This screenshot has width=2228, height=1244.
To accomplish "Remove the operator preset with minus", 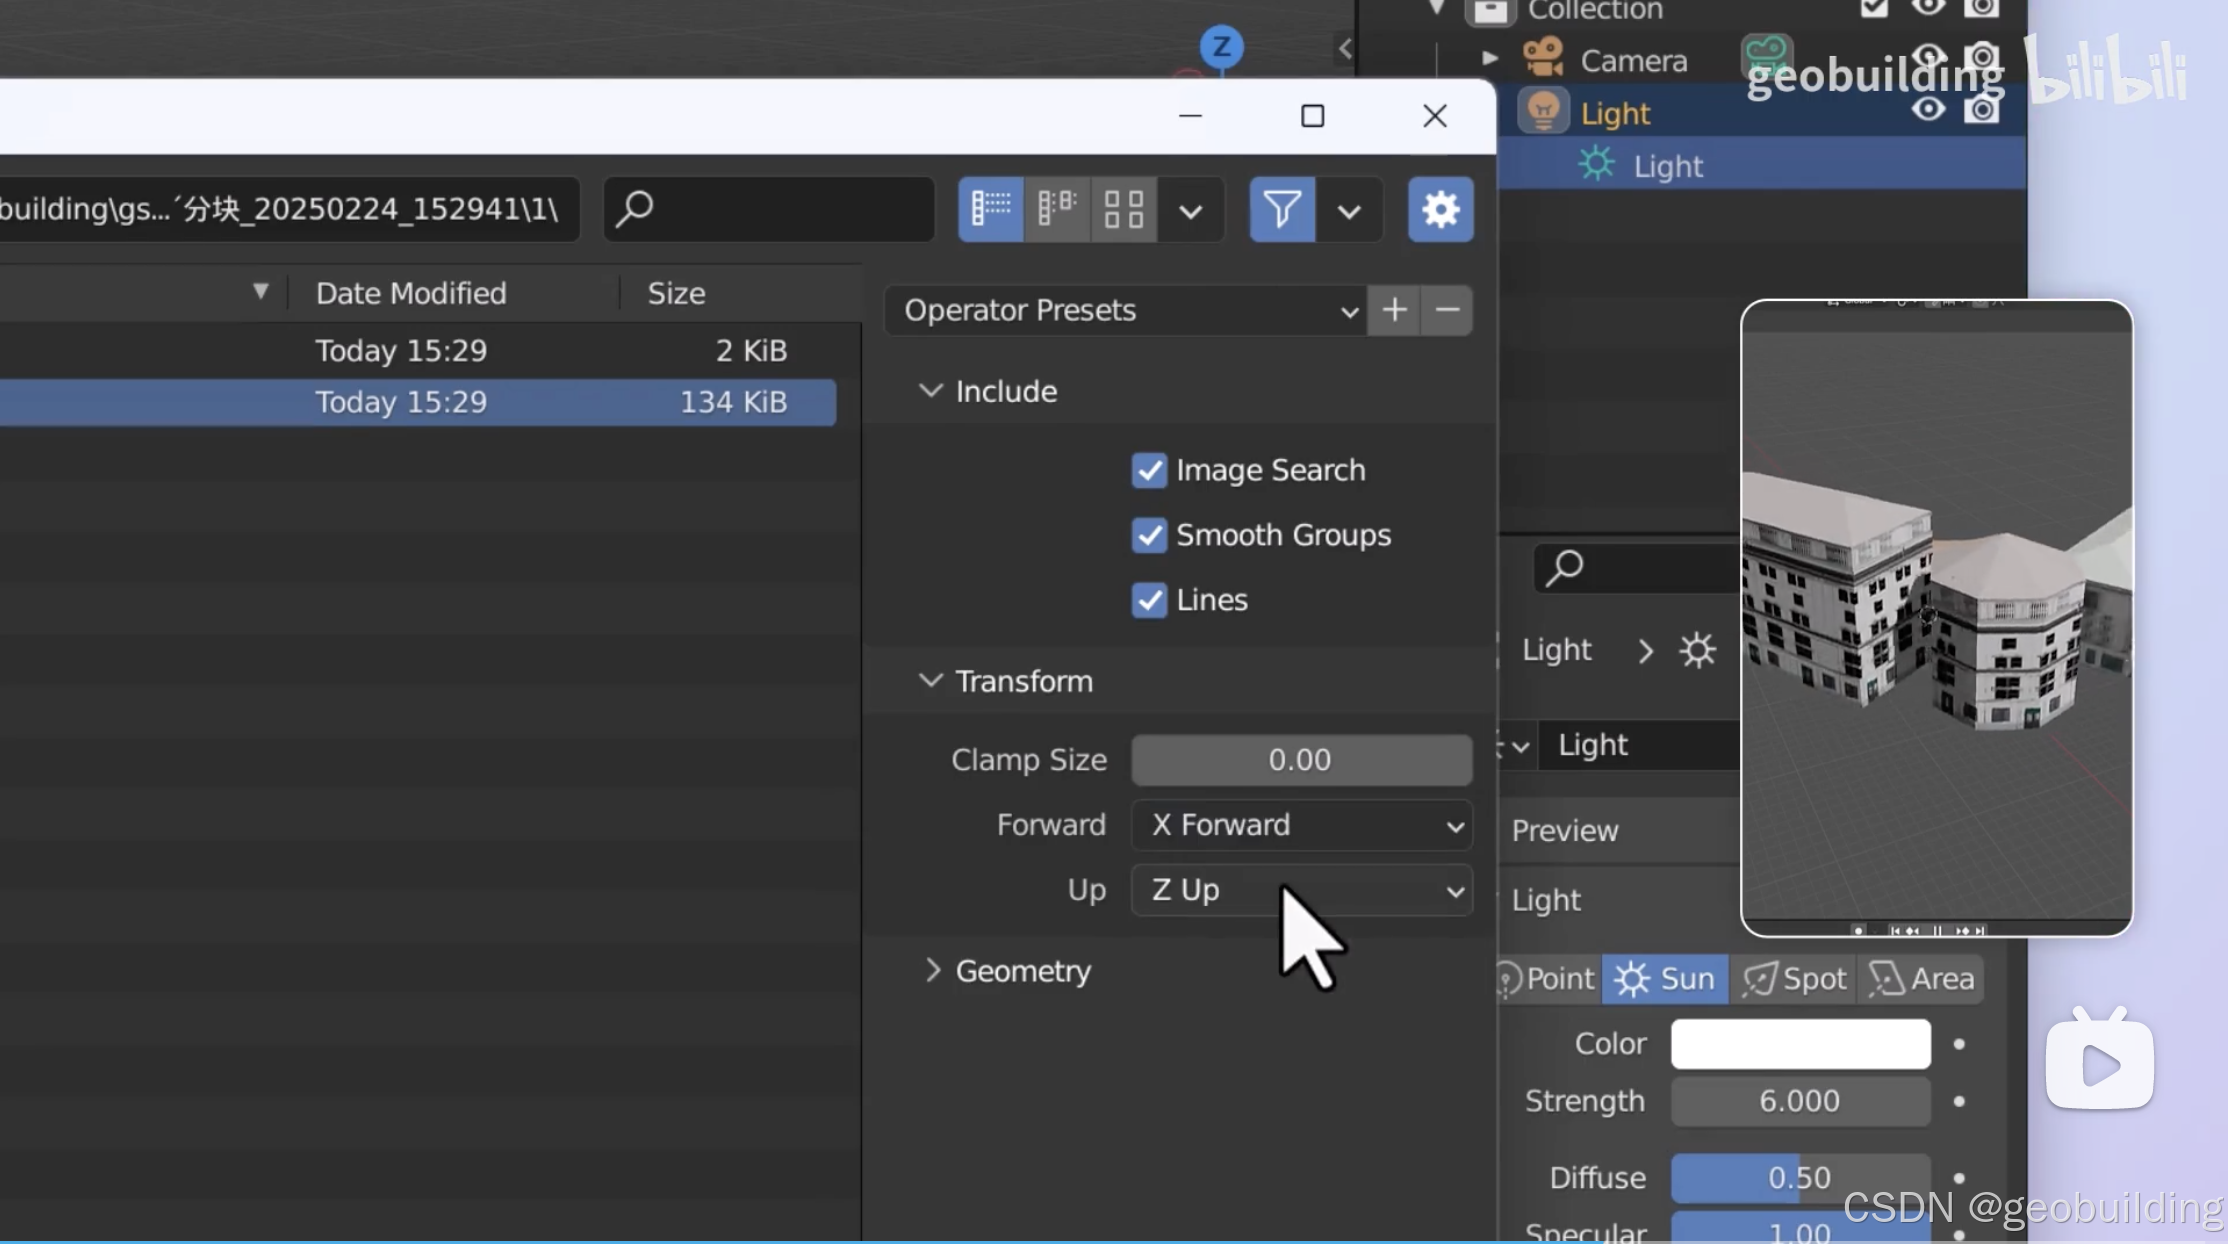I will pos(1447,310).
